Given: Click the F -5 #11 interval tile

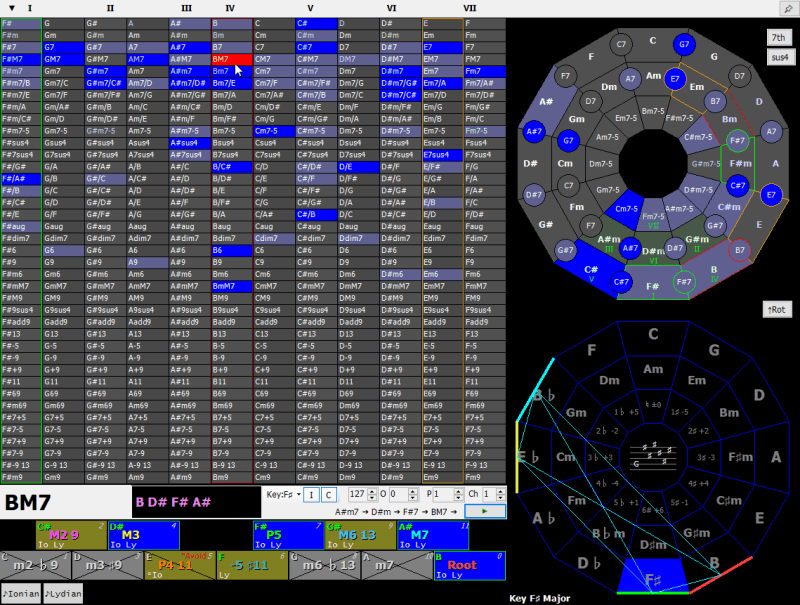Looking at the screenshot, I should tap(252, 565).
